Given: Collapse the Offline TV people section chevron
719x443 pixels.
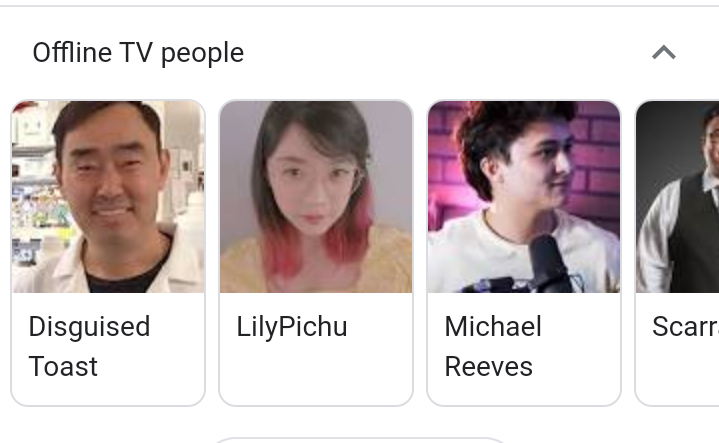Looking at the screenshot, I should (x=664, y=53).
